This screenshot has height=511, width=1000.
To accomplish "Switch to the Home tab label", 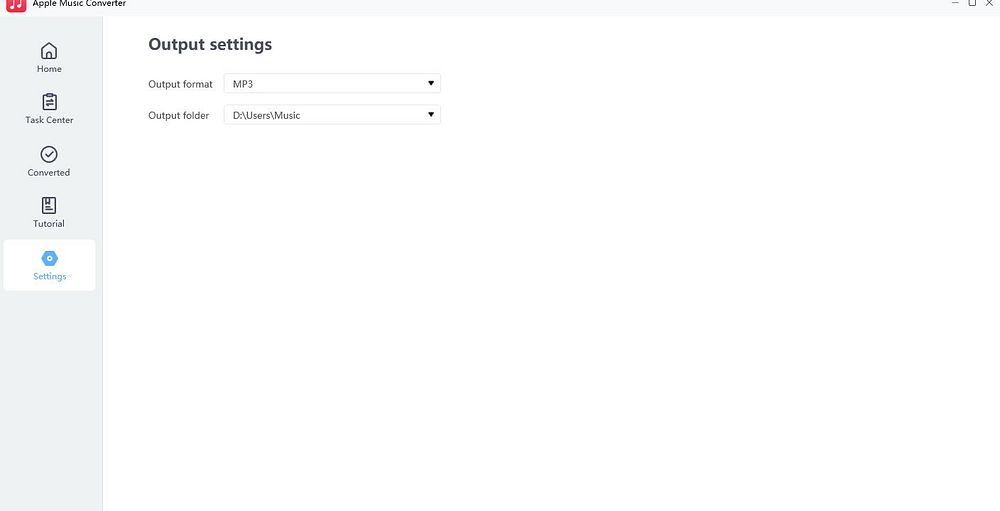I will pyautogui.click(x=49, y=69).
